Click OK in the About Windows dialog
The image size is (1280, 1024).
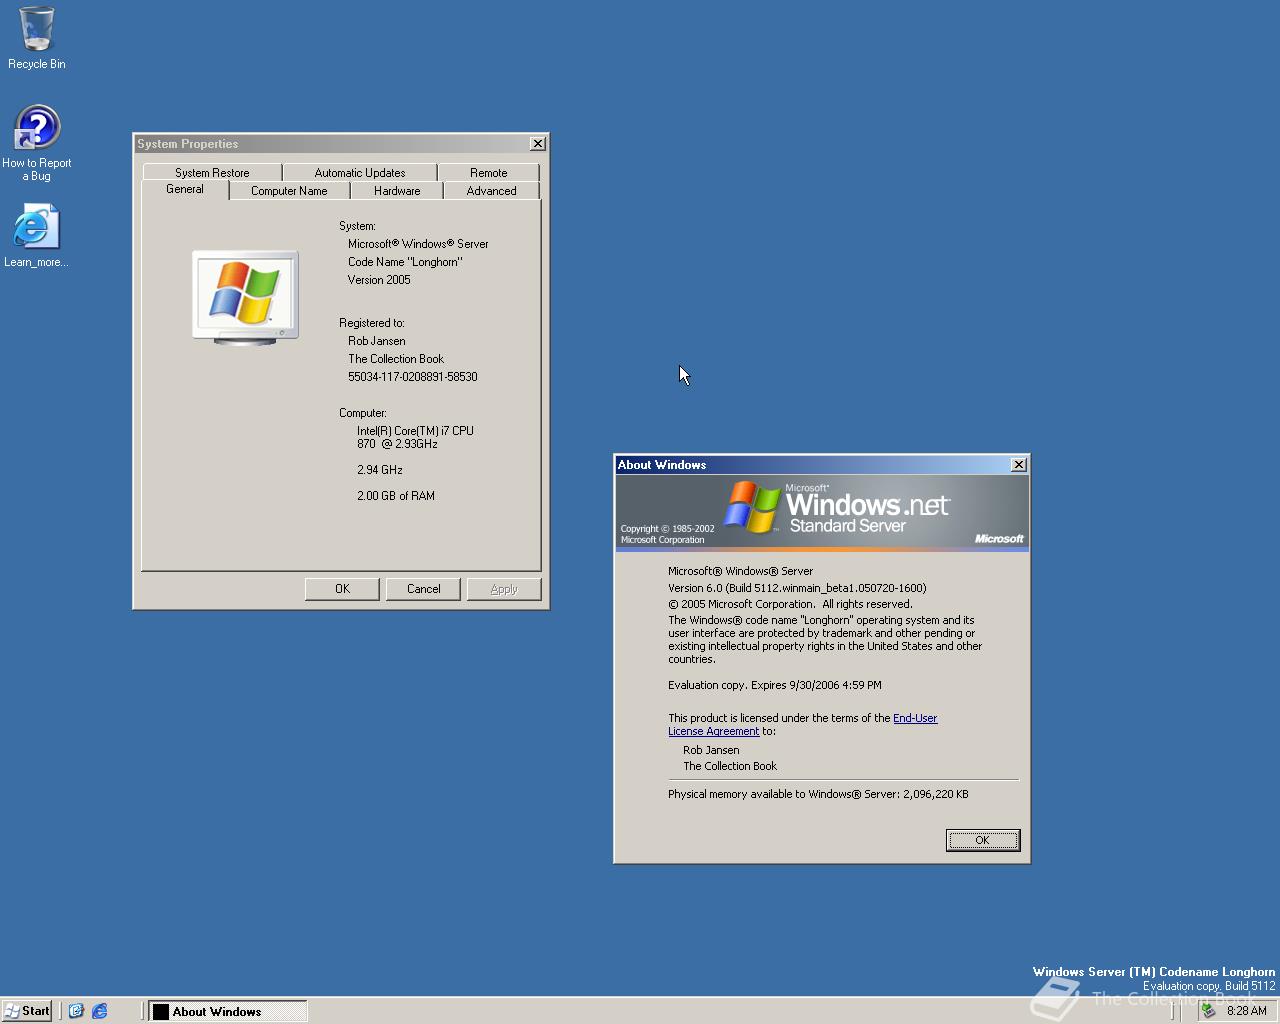pos(983,840)
